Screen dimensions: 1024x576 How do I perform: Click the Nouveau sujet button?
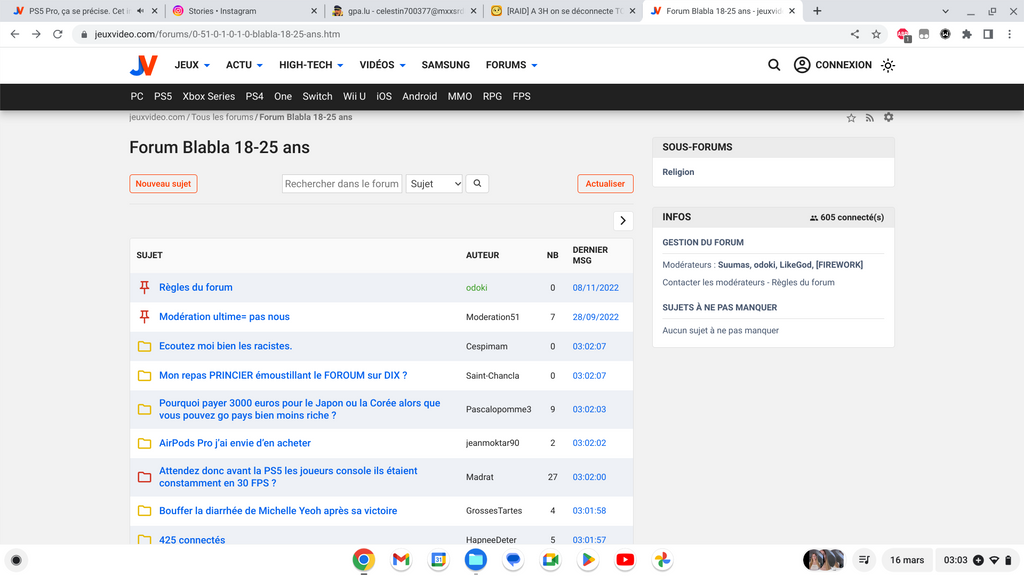click(163, 184)
